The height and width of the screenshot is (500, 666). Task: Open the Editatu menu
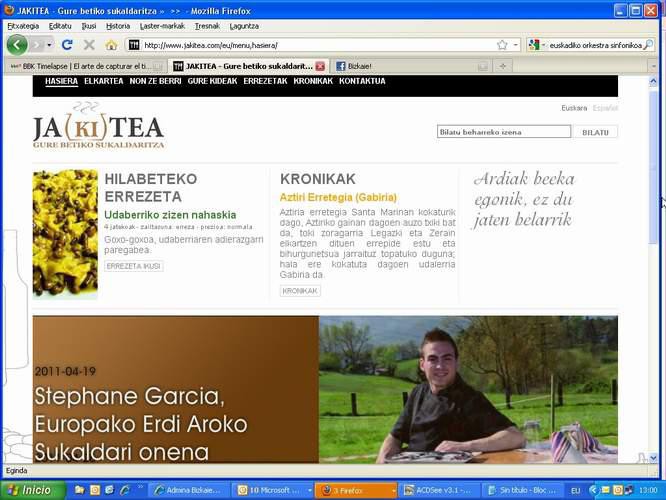(60, 26)
